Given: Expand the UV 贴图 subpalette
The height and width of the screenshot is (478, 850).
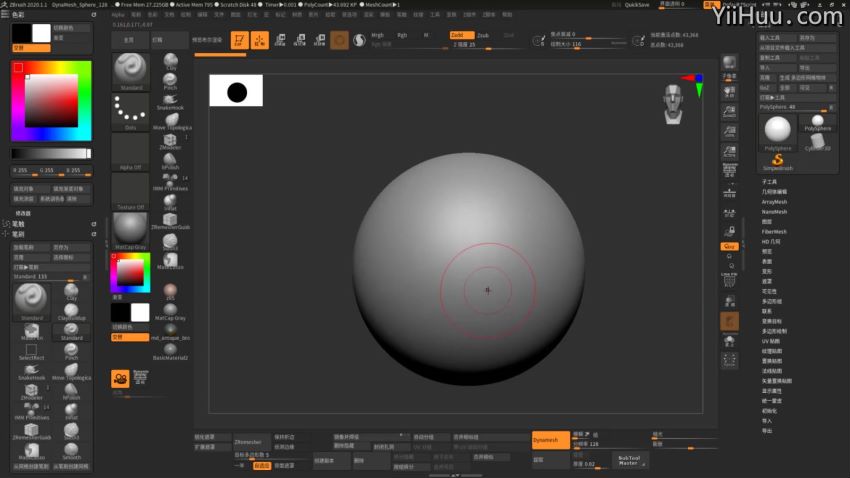Looking at the screenshot, I should click(x=771, y=341).
